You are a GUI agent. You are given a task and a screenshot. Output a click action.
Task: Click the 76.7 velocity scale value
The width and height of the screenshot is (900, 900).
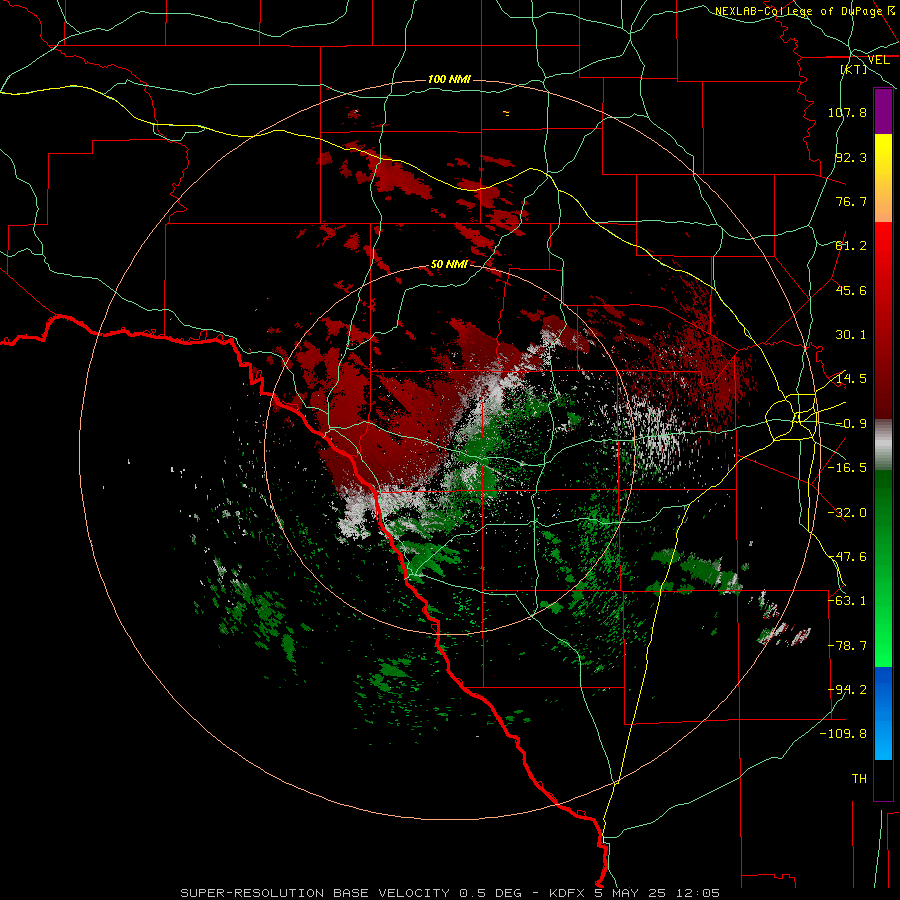(851, 201)
